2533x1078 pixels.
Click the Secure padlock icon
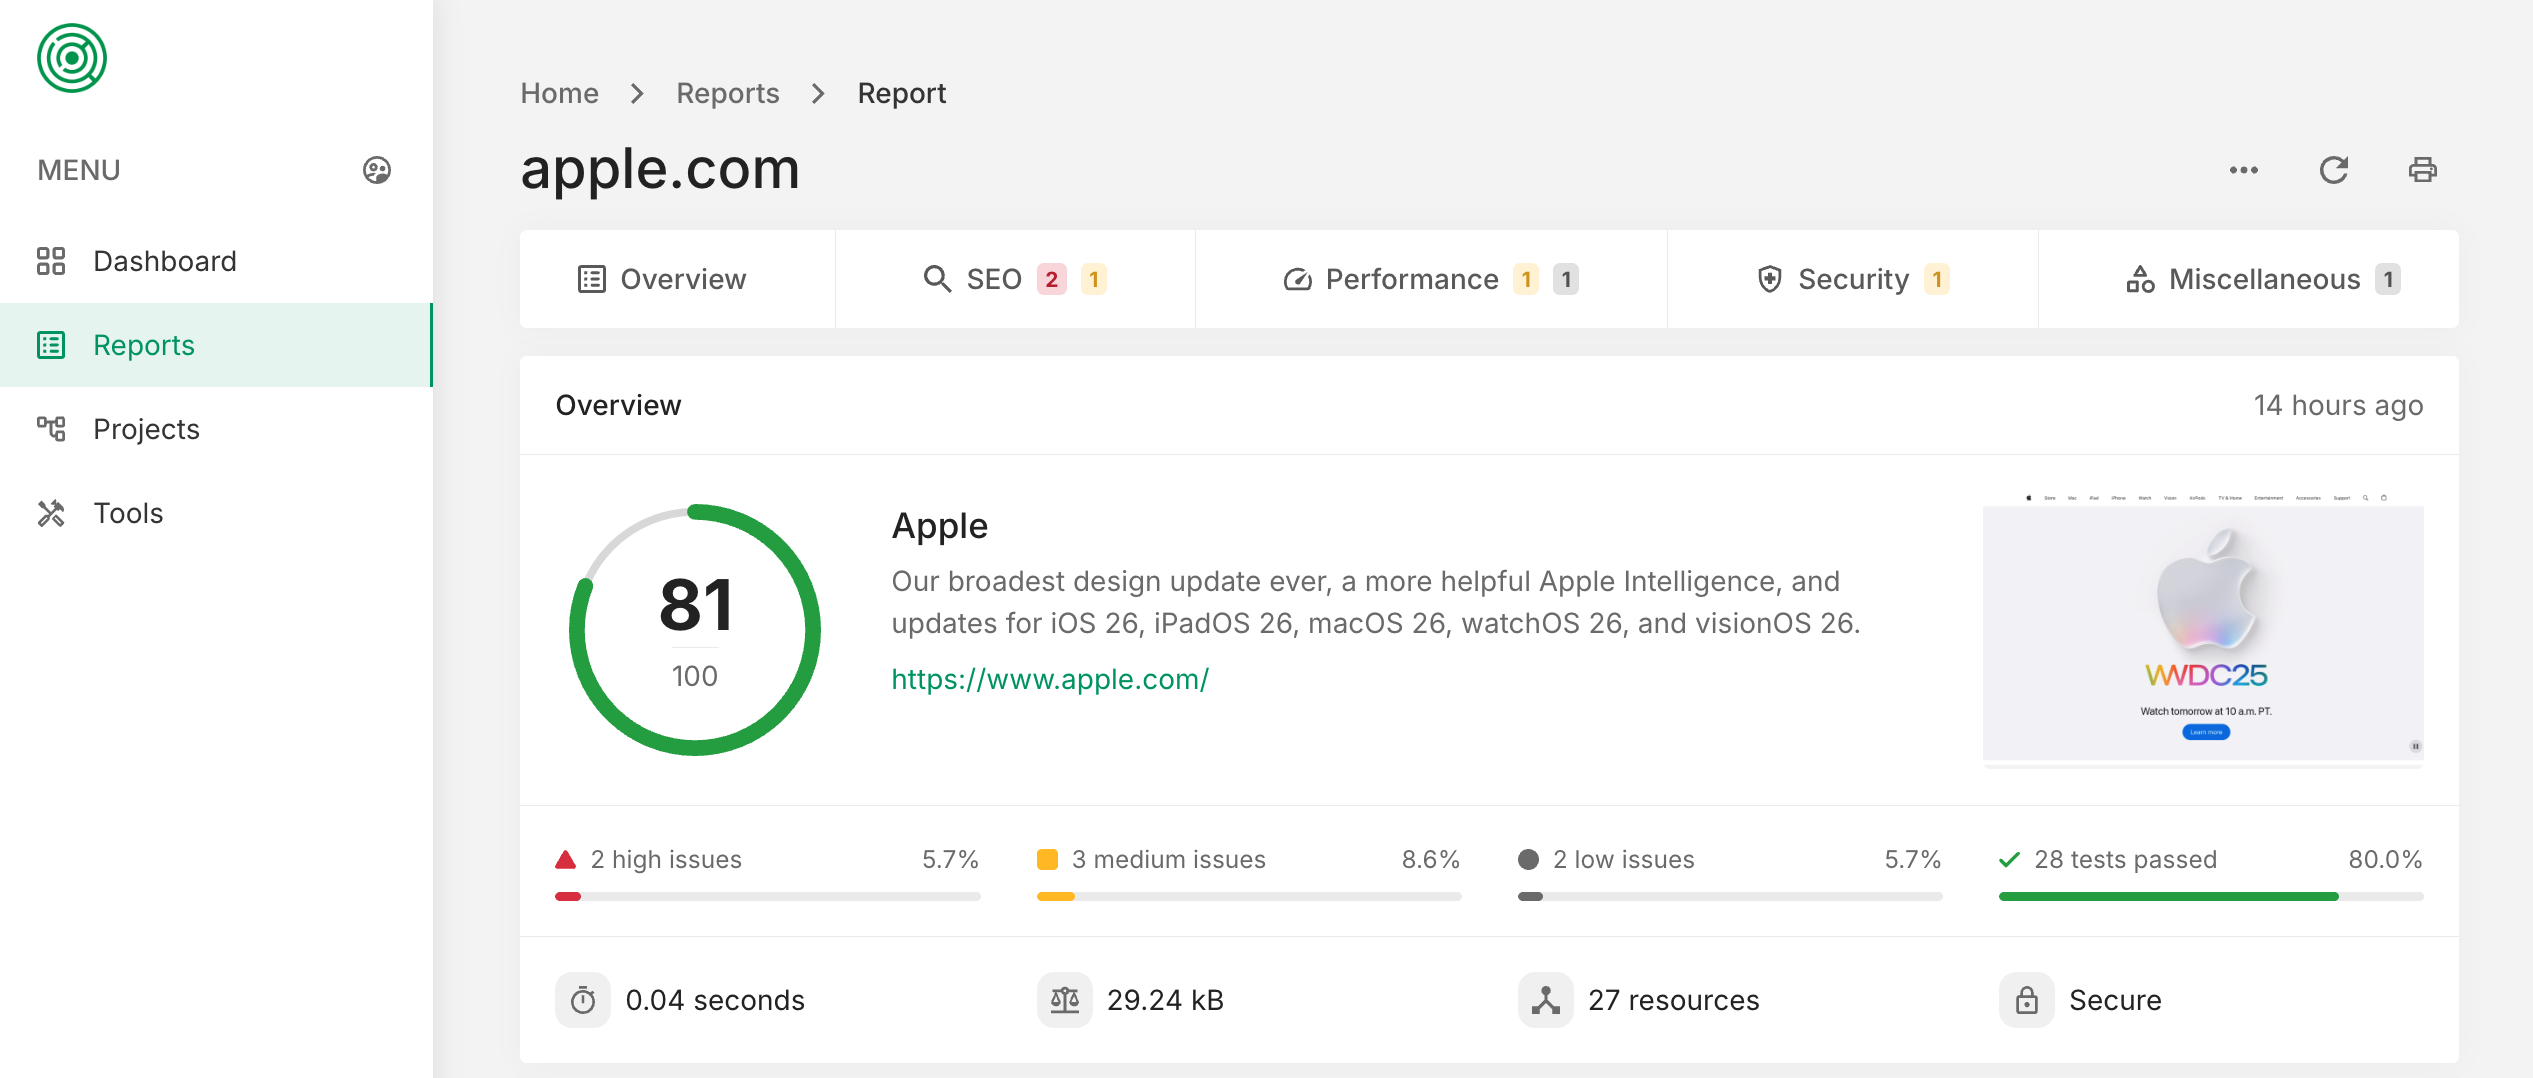2027,1000
